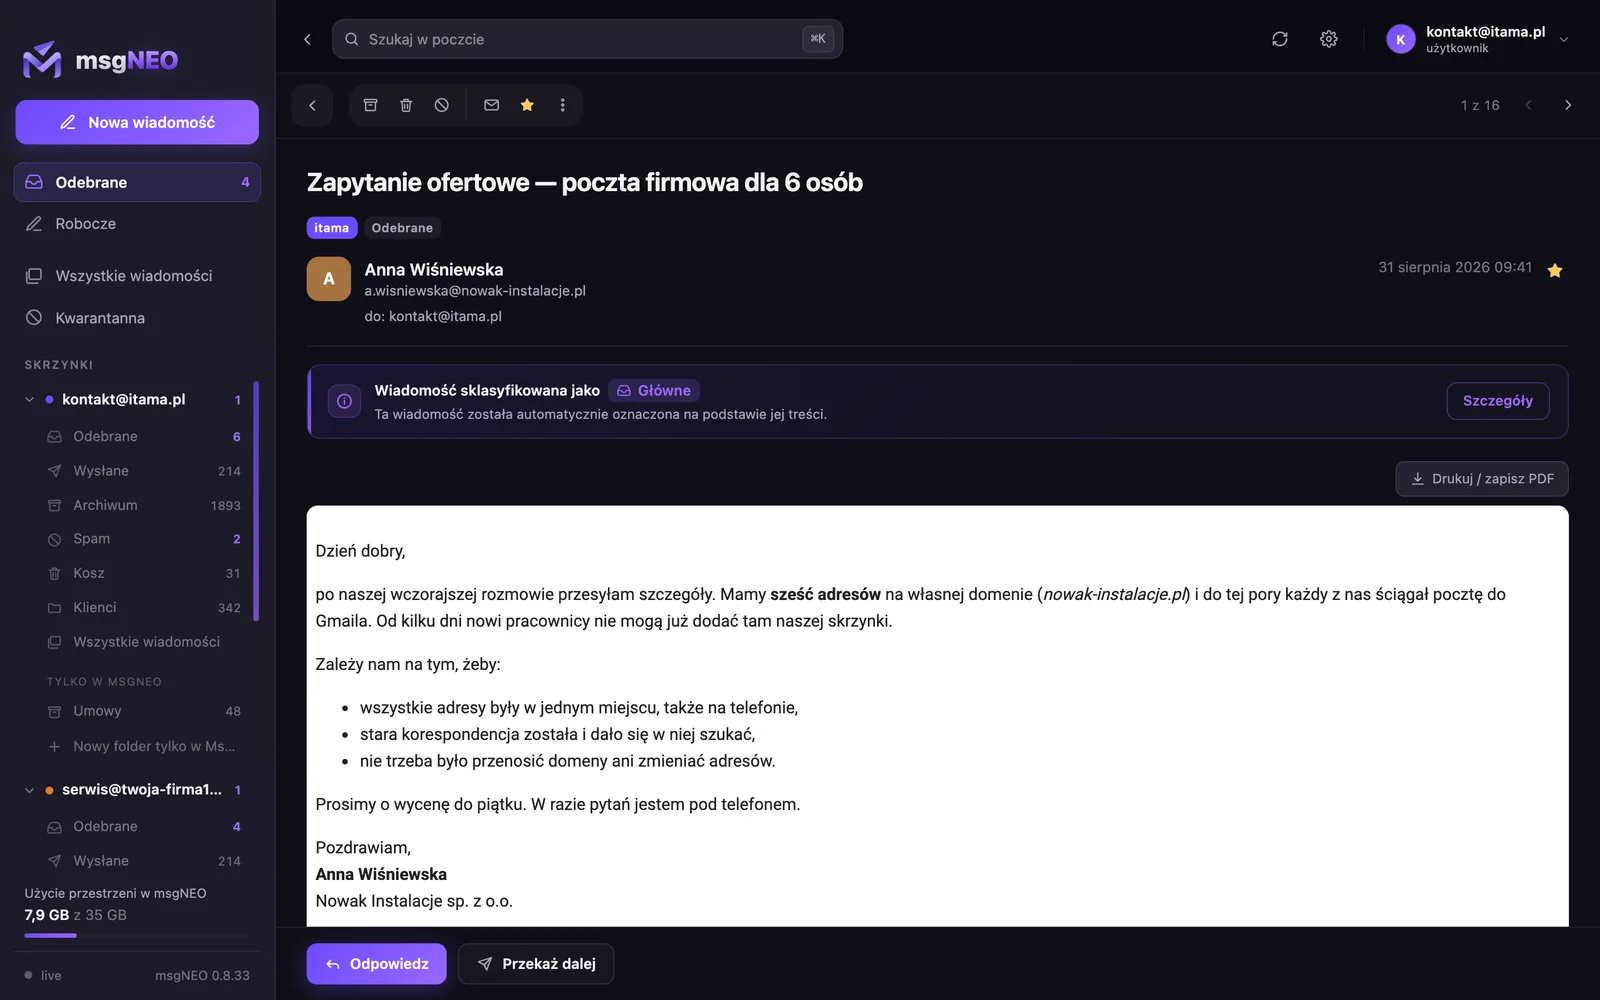This screenshot has width=1600, height=1000.
Task: Unstar message next to the date
Action: click(x=1555, y=270)
